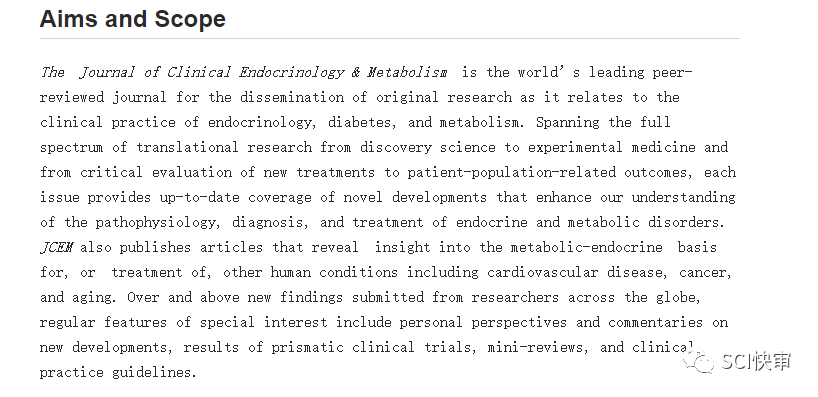
Task: Click the words 'practice guidelines.' on last line
Action: click(118, 372)
